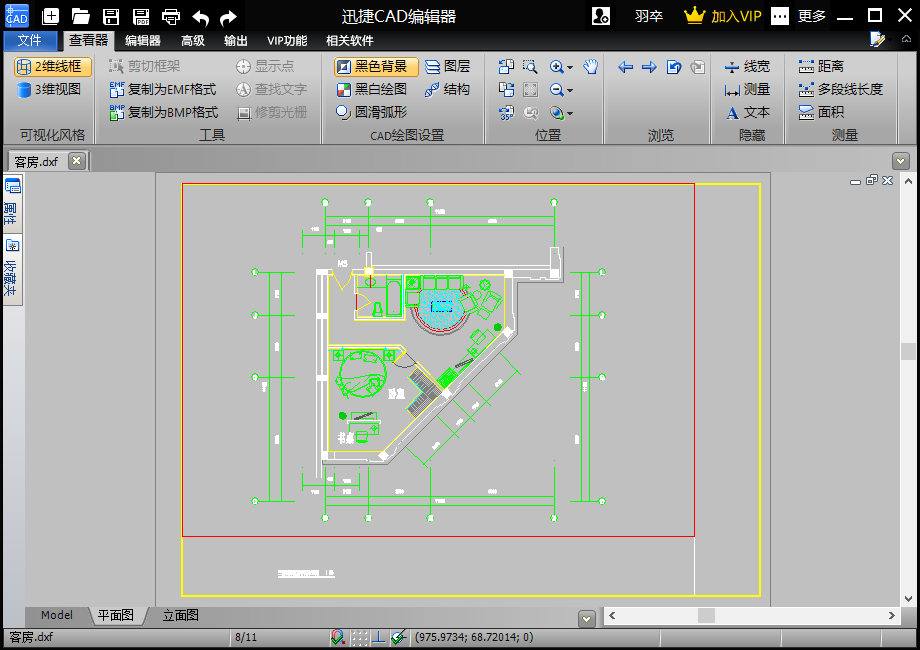Image resolution: width=920 pixels, height=650 pixels.
Task: Go to previous view with left arrow
Action: click(625, 67)
